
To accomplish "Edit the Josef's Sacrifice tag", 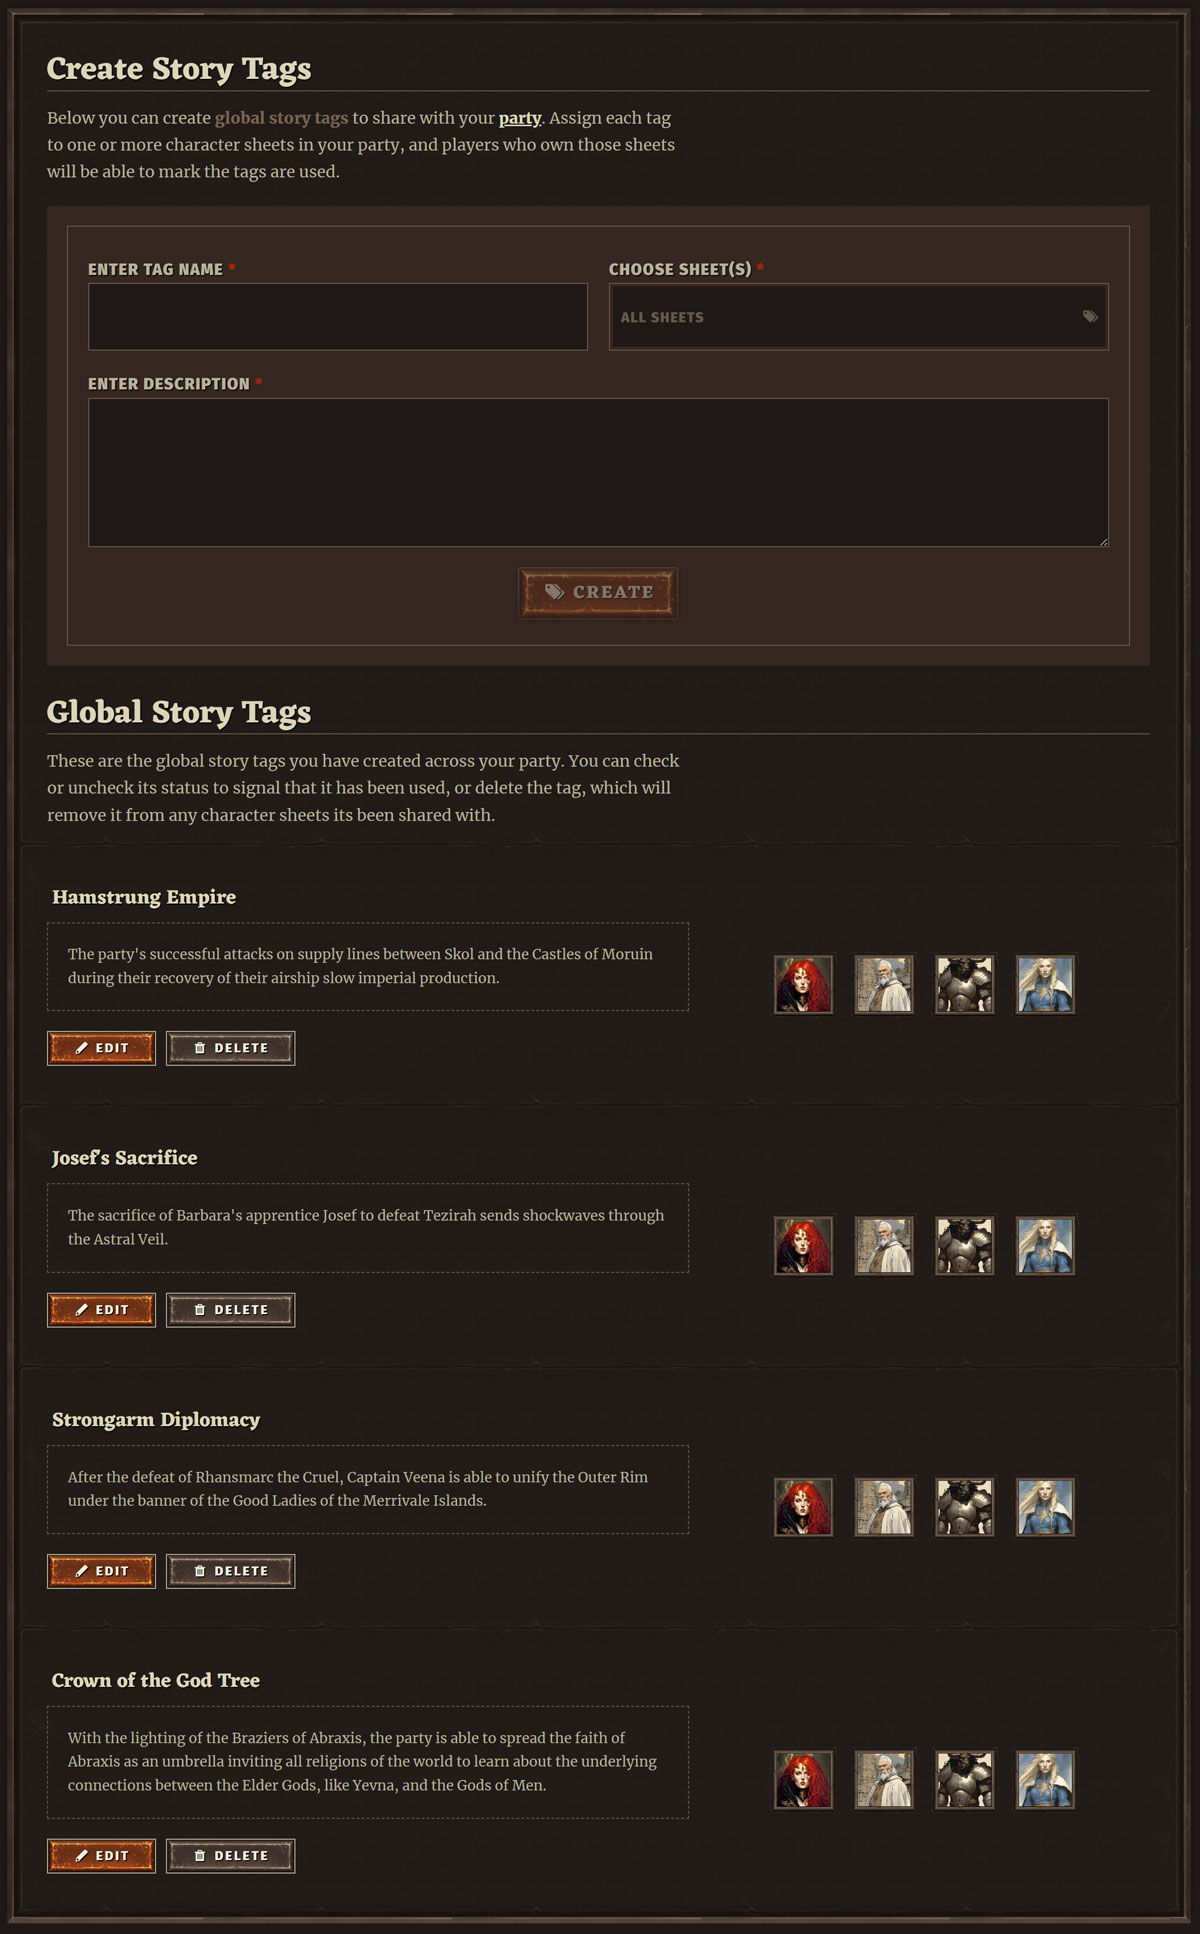I will coord(101,1310).
